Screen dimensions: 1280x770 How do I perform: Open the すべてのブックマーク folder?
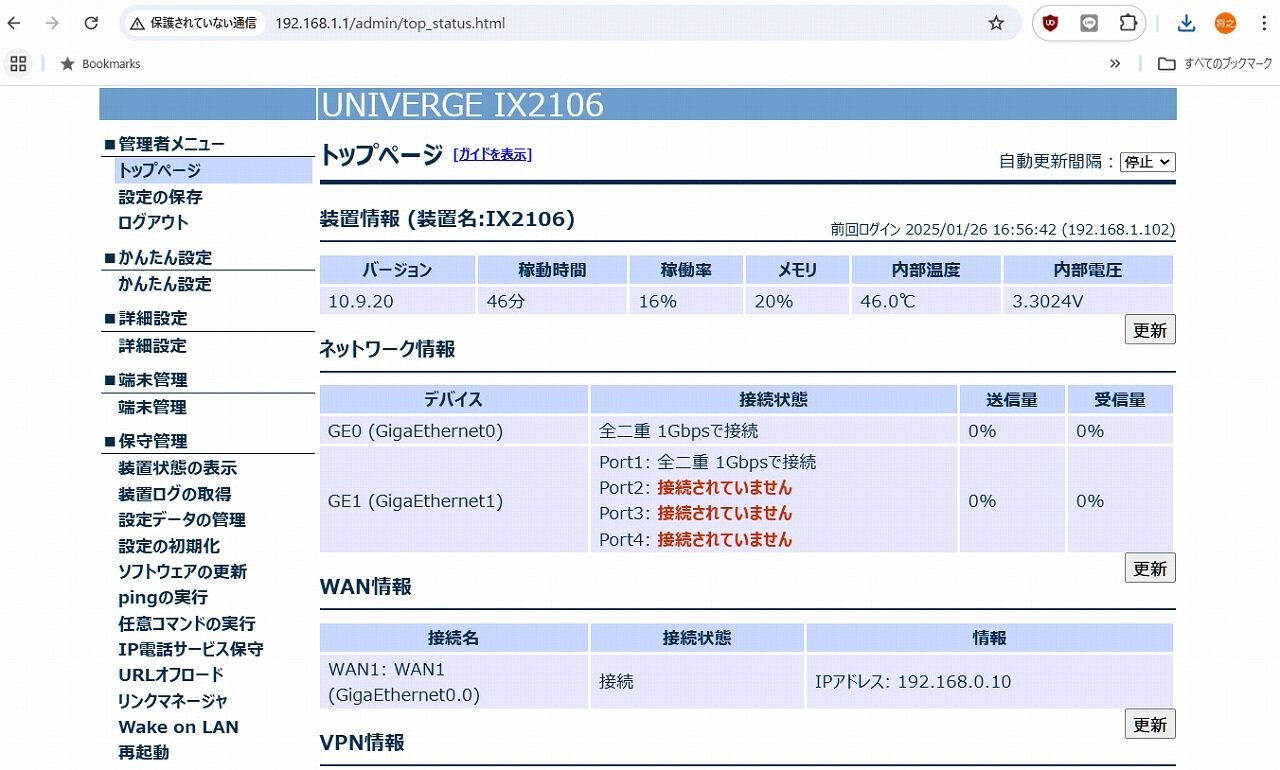pyautogui.click(x=1215, y=64)
